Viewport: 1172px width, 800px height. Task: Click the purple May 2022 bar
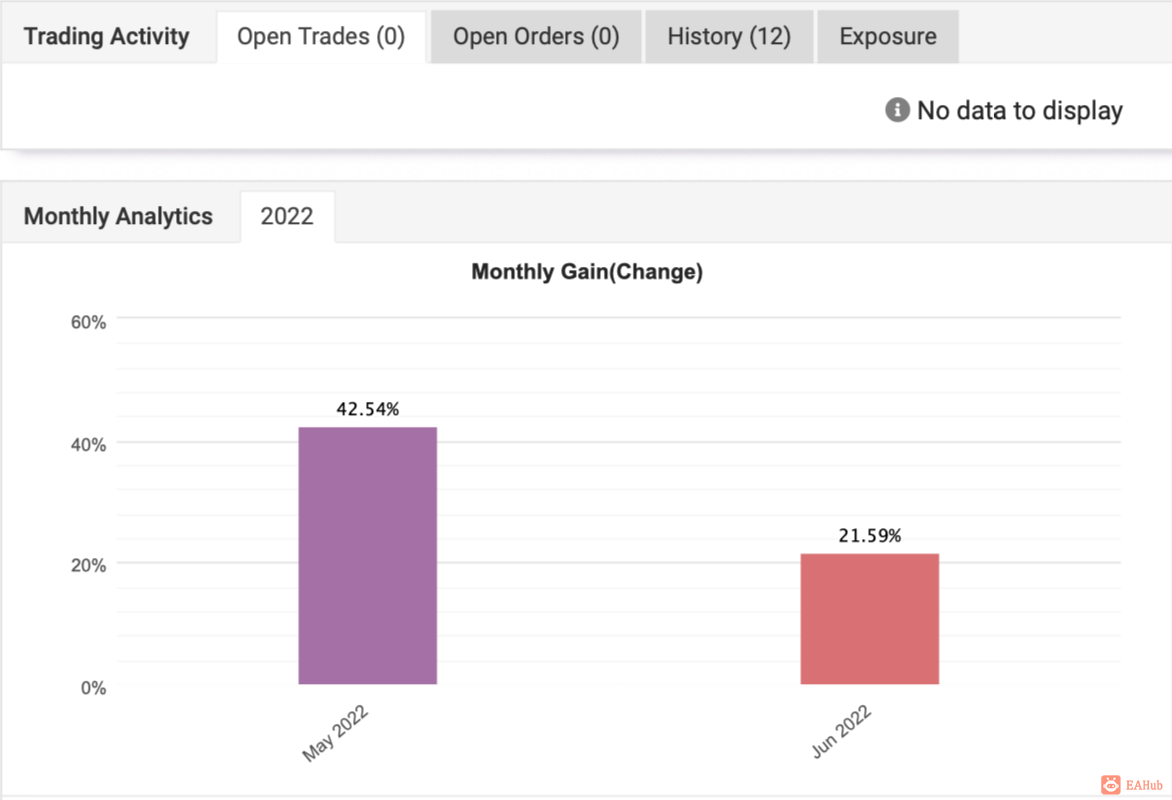point(368,556)
